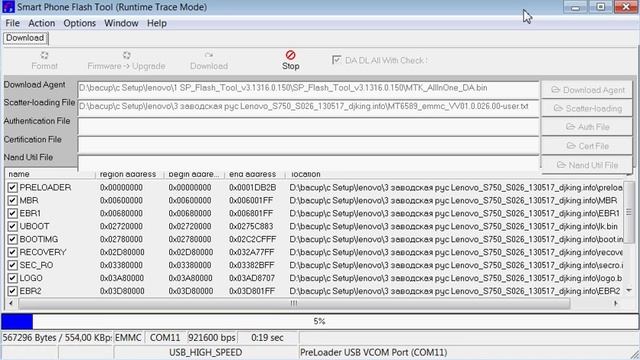Close the Smart Phone Flash Tool window
The width and height of the screenshot is (640, 360).
pyautogui.click(x=626, y=7)
